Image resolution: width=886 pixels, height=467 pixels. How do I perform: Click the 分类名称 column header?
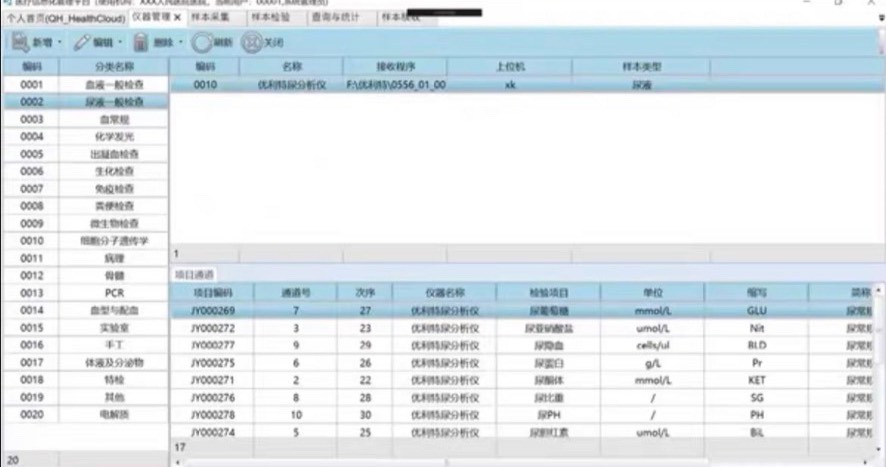click(x=114, y=67)
